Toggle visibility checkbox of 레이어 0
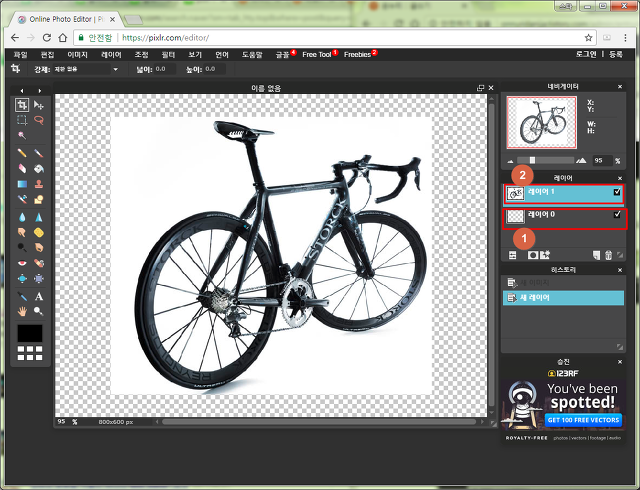This screenshot has width=640, height=490. [617, 214]
